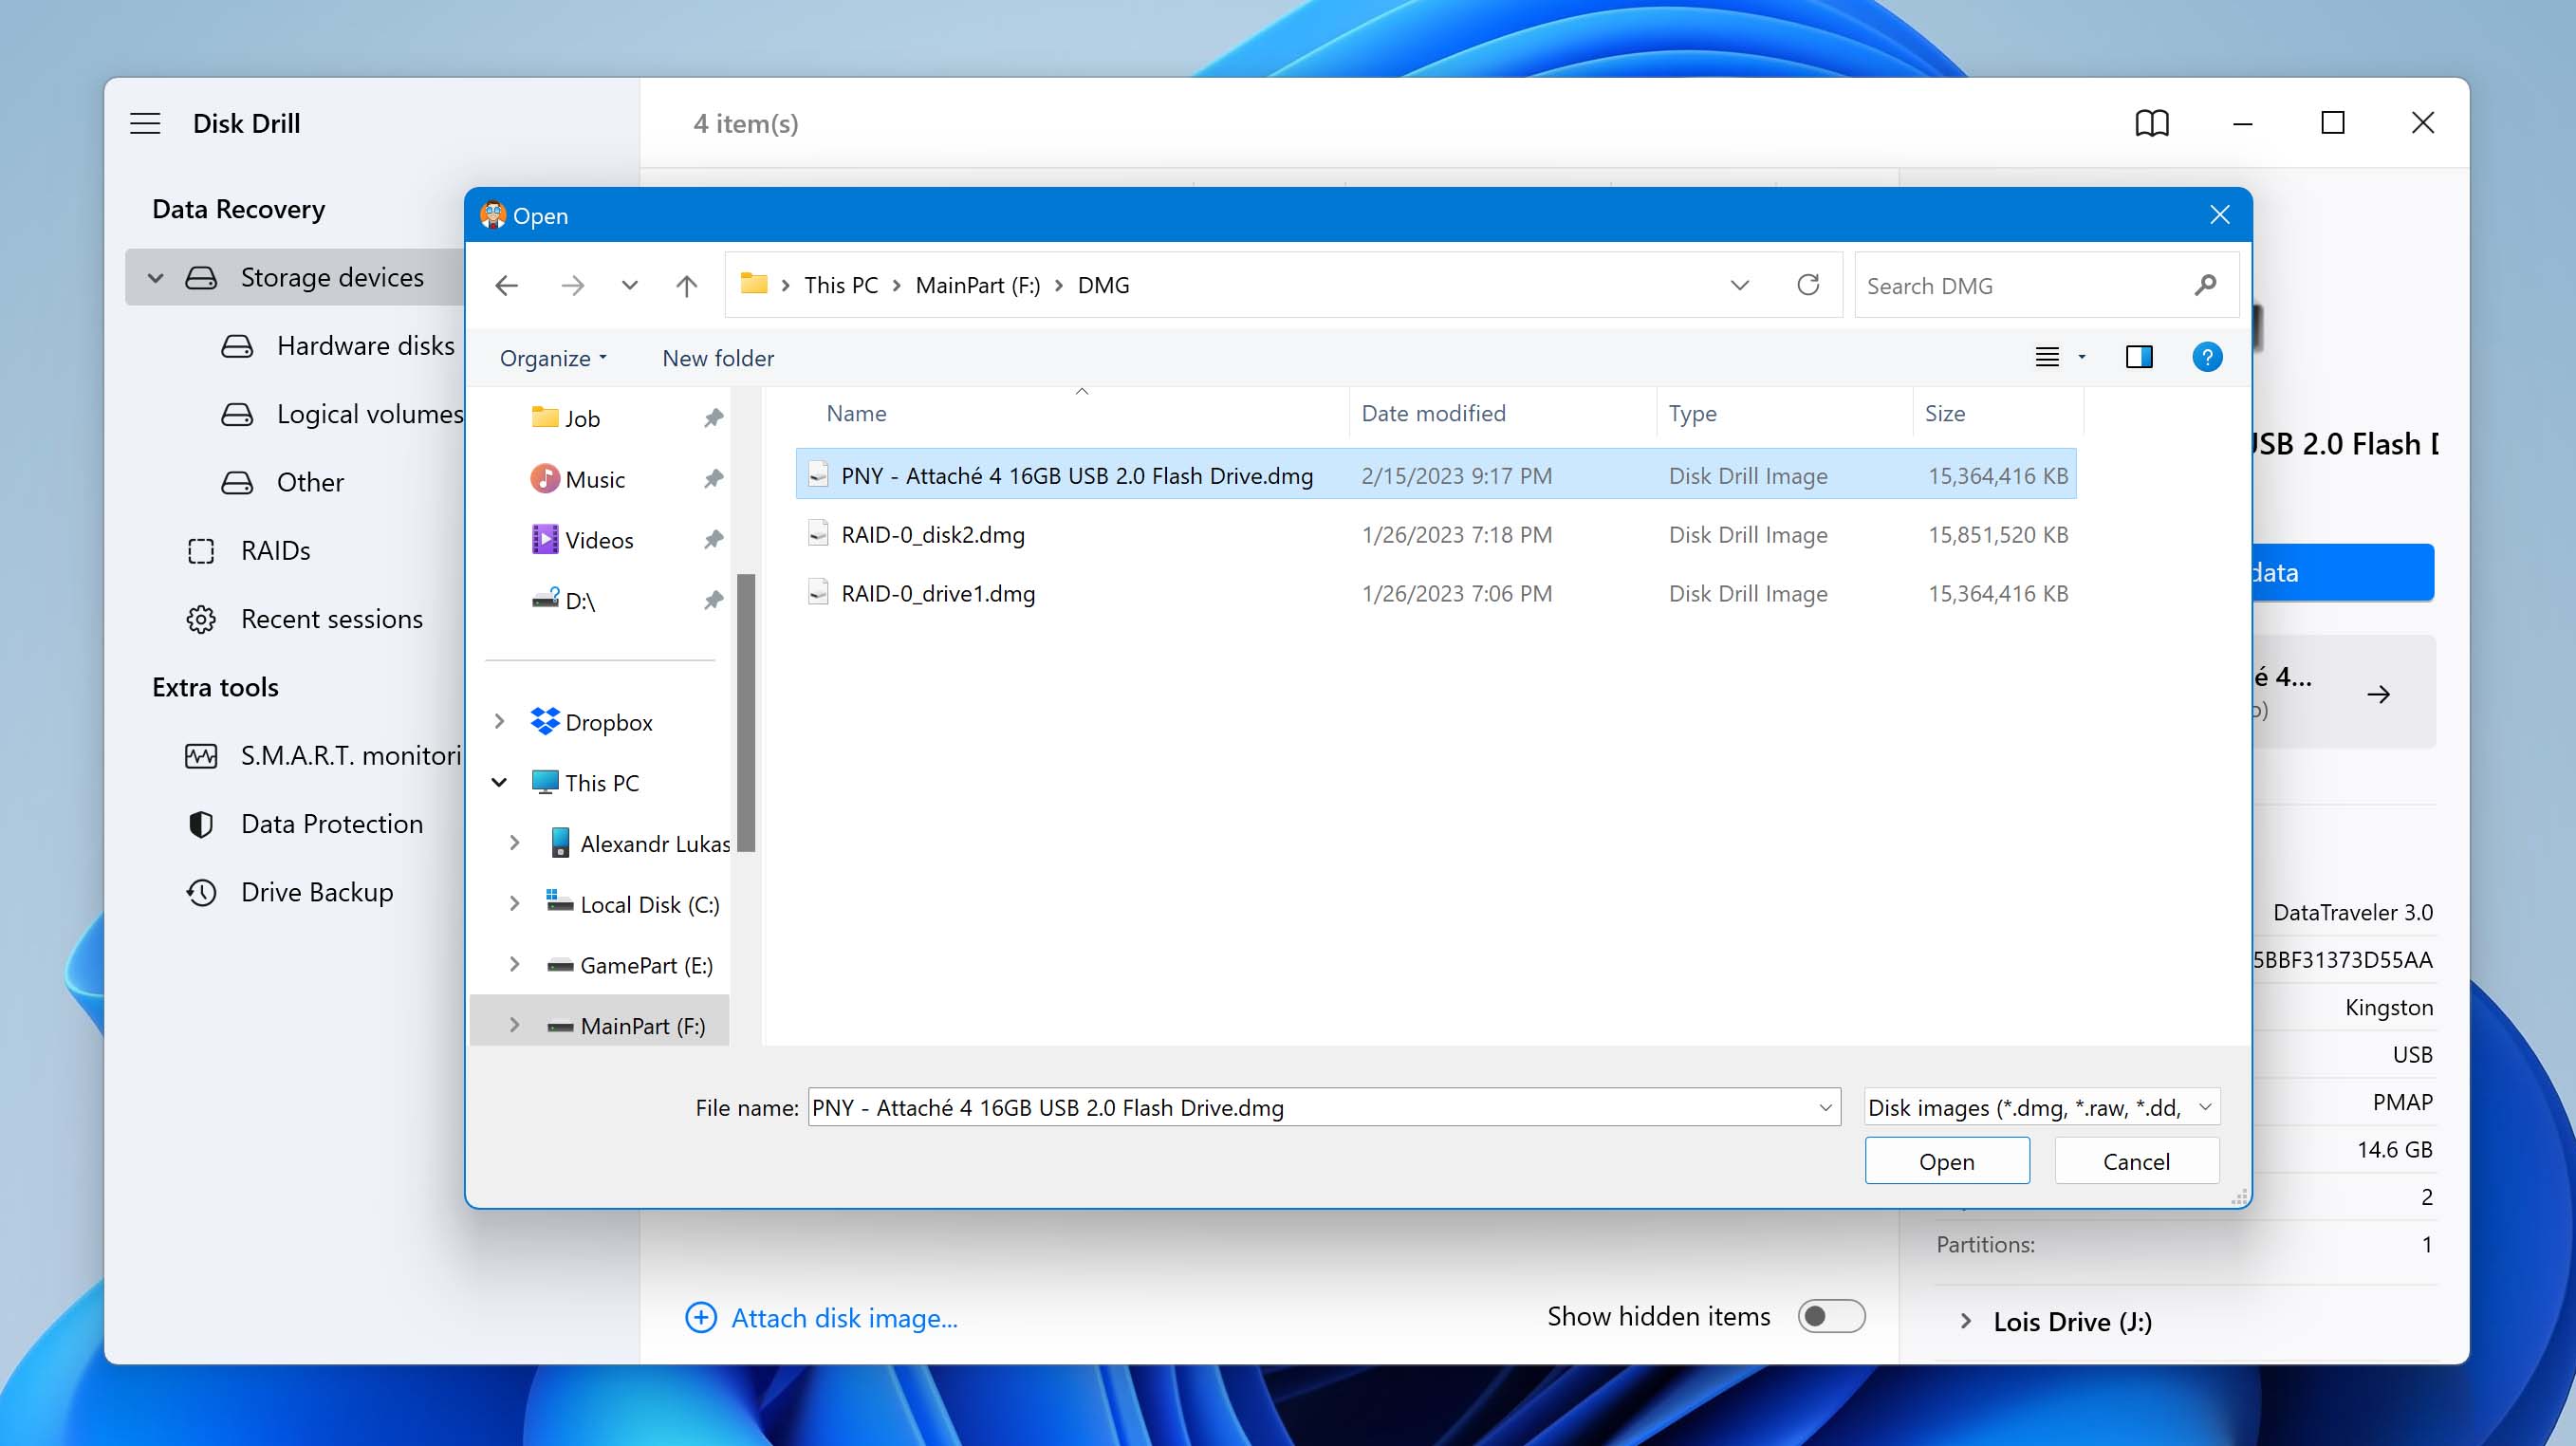Click the RAIDs icon in sidebar
This screenshot has width=2576, height=1446.
[x=201, y=551]
